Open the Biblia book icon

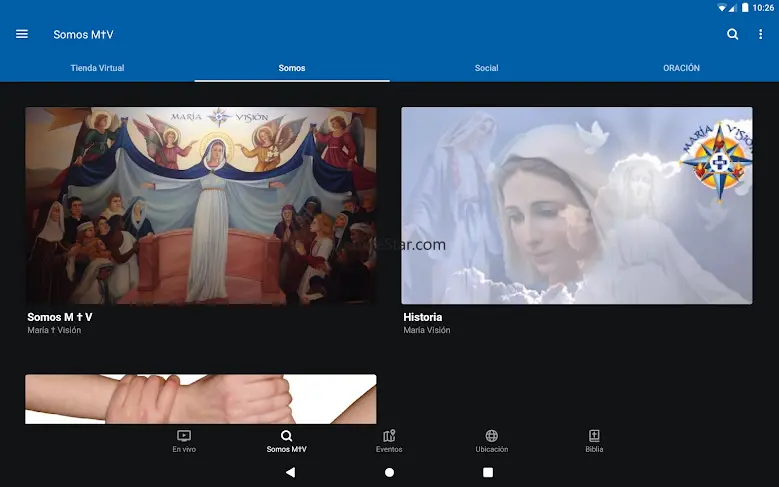[594, 436]
